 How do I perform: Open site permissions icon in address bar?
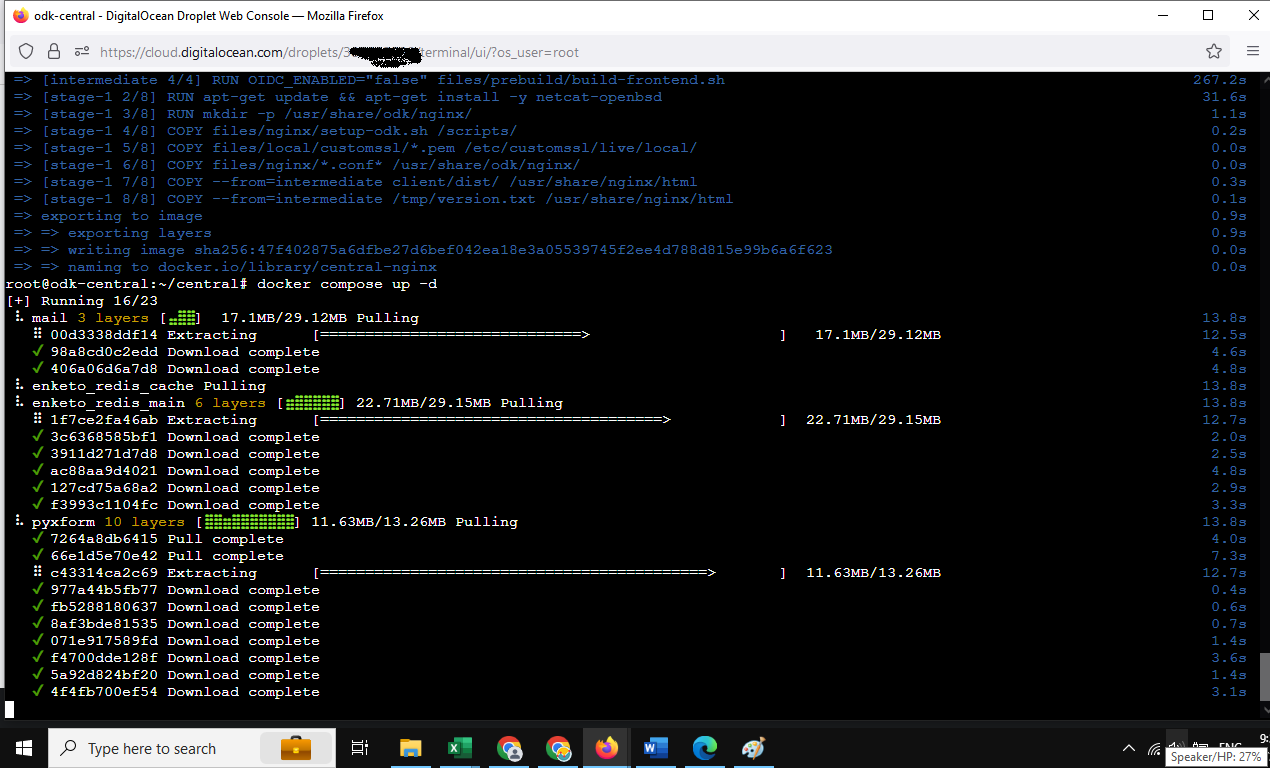point(81,51)
